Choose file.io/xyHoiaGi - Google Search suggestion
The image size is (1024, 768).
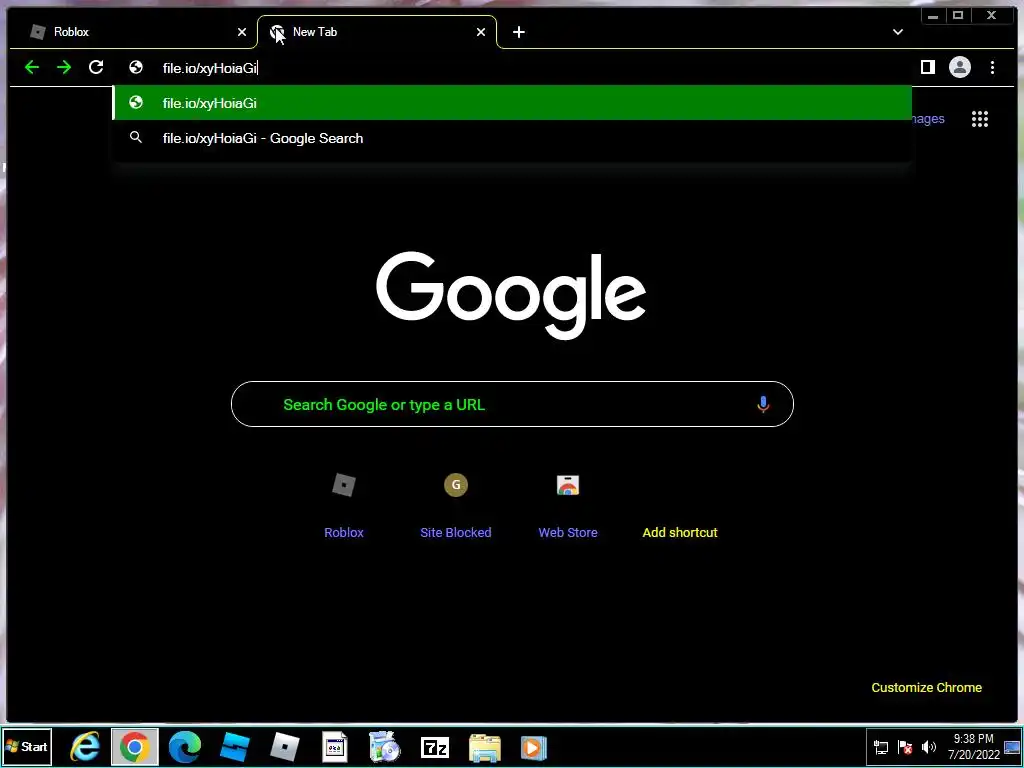pos(513,138)
